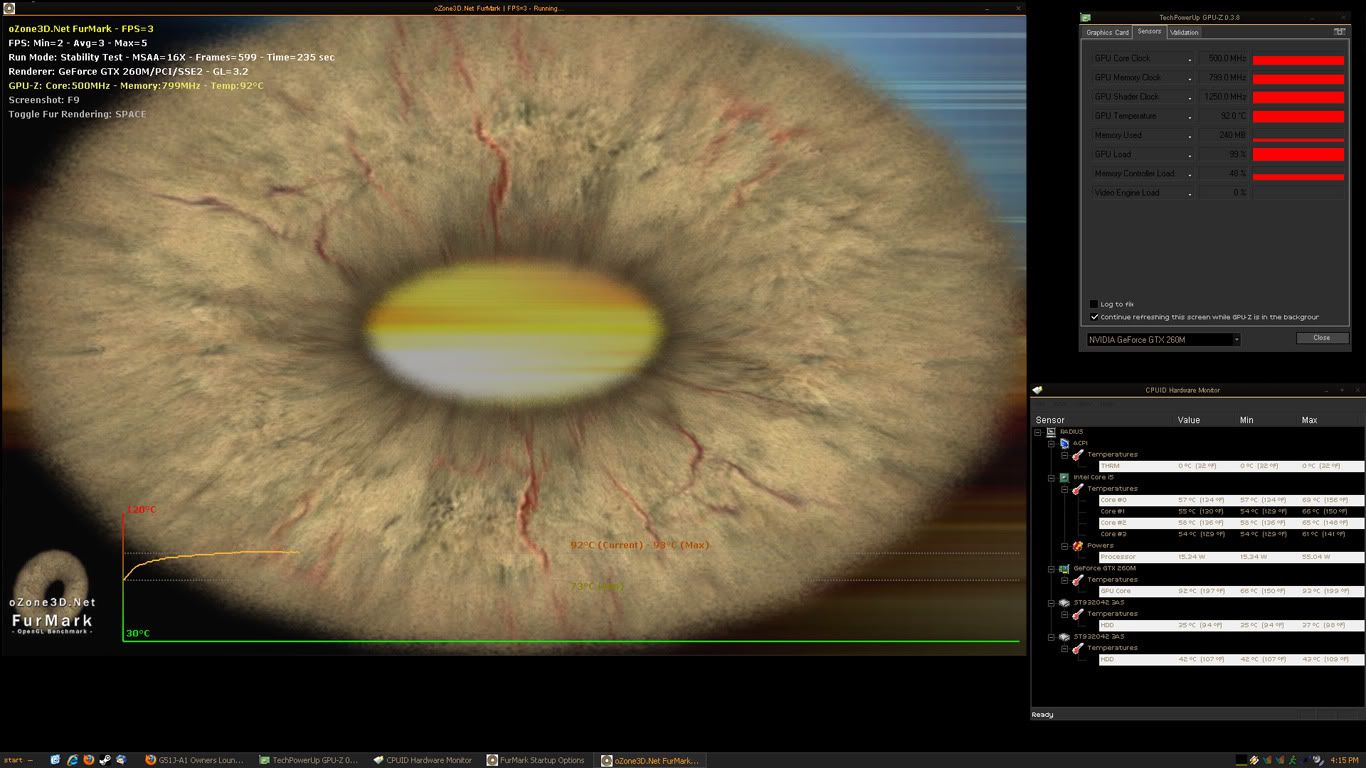This screenshot has width=1366, height=768.
Task: Switch to the Graphics Card tab
Action: pos(1108,32)
